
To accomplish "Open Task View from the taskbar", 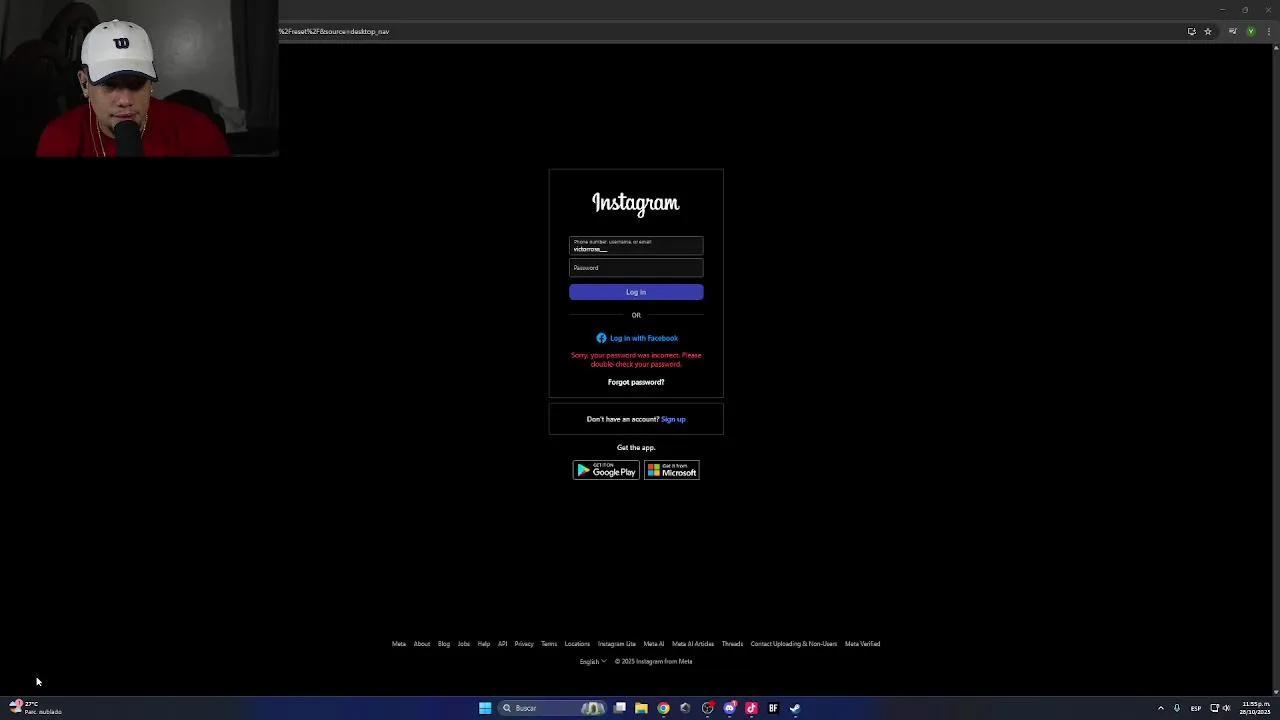I will pyautogui.click(x=620, y=708).
